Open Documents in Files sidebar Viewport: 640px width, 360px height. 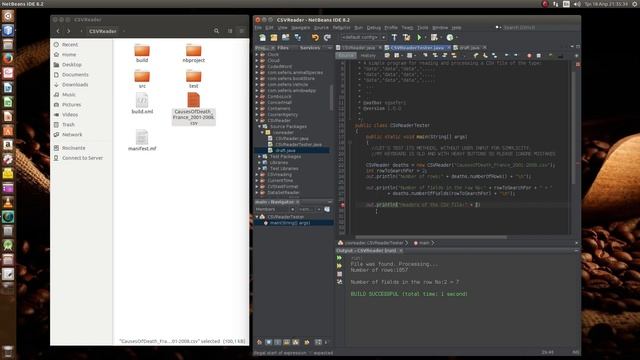click(x=75, y=75)
